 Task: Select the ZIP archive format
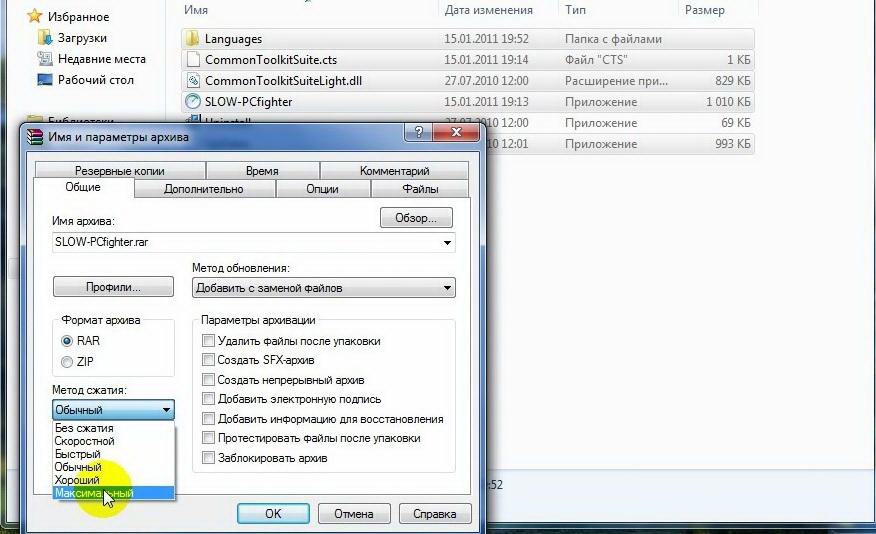67,362
